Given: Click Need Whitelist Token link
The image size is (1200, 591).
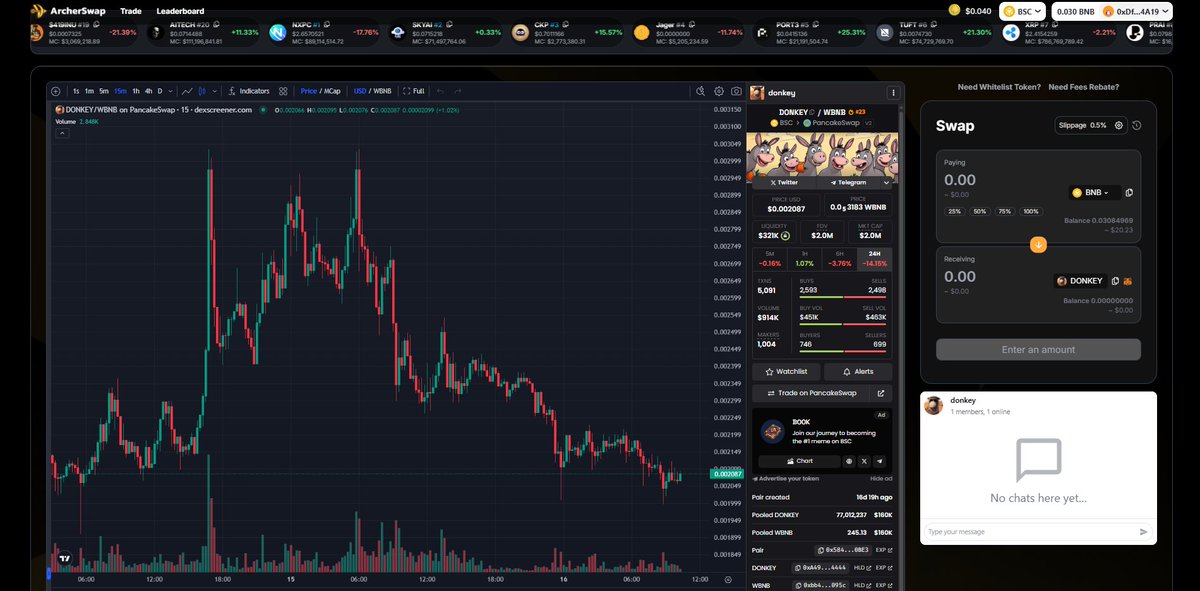Looking at the screenshot, I should [x=999, y=87].
